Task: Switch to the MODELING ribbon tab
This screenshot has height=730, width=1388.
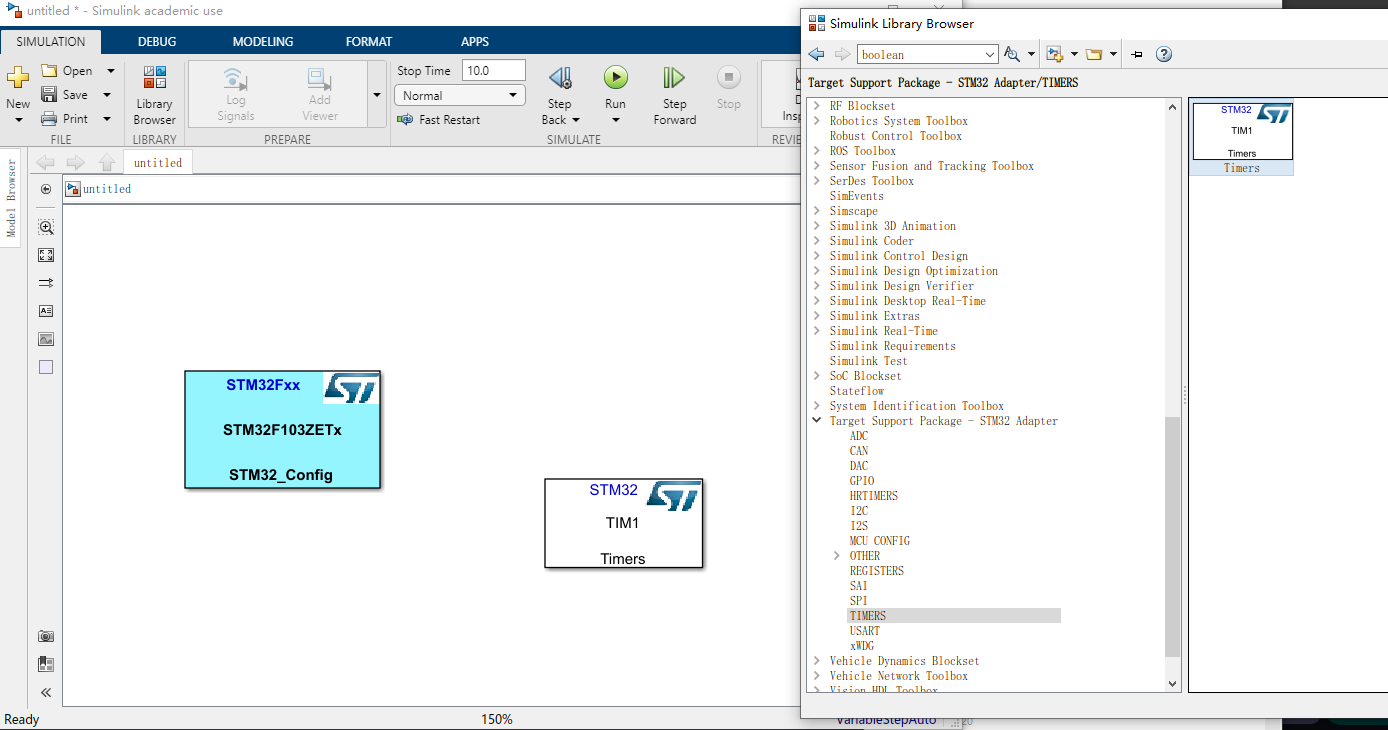Action: 262,41
